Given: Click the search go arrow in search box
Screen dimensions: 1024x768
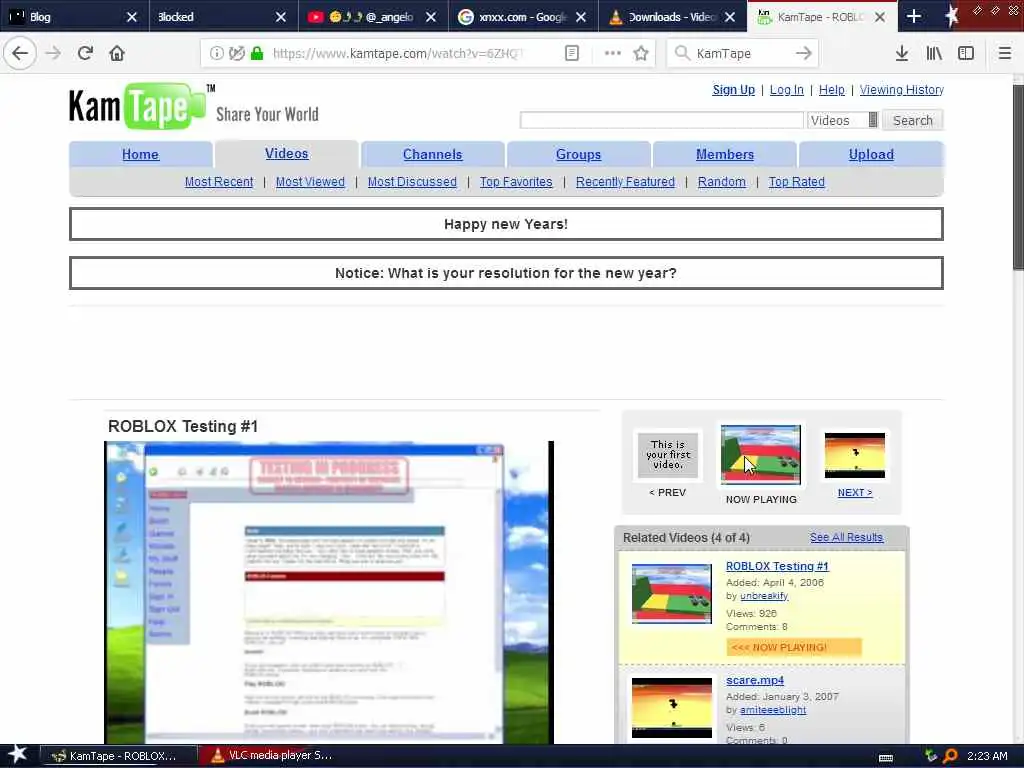Looking at the screenshot, I should [803, 54].
